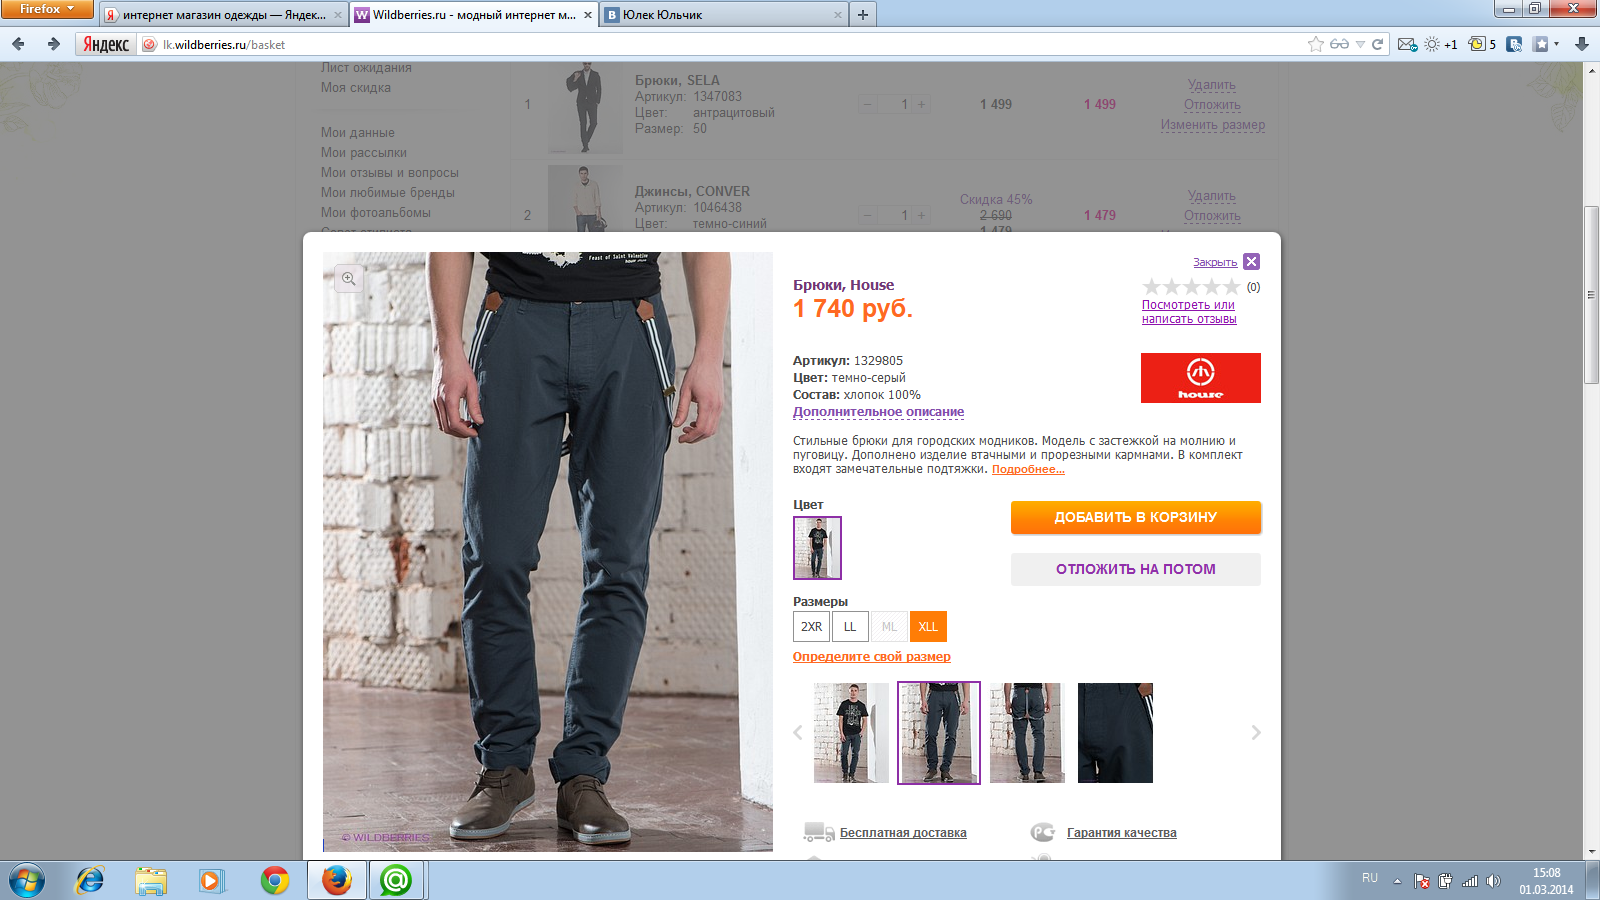Screen dimensions: 1600x900
Task: Click the House brand logo
Action: pos(1201,378)
